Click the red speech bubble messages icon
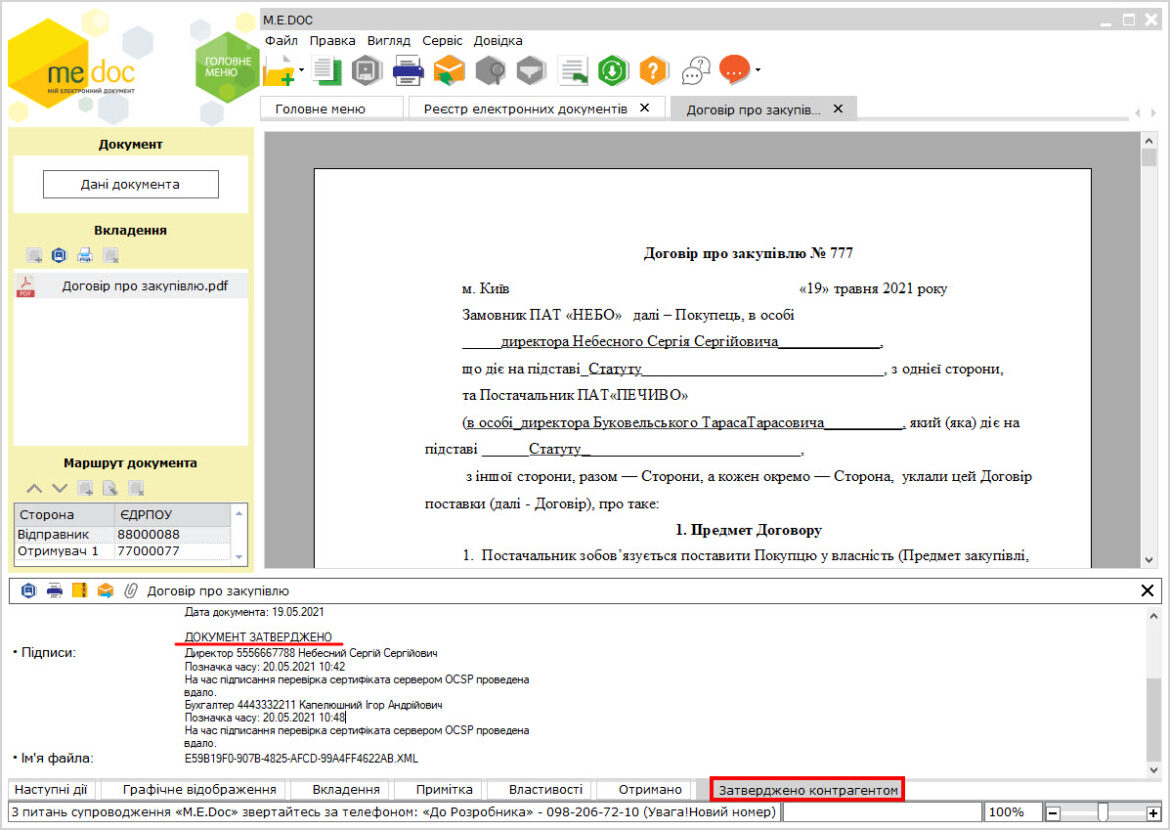1170x830 pixels. (x=734, y=70)
